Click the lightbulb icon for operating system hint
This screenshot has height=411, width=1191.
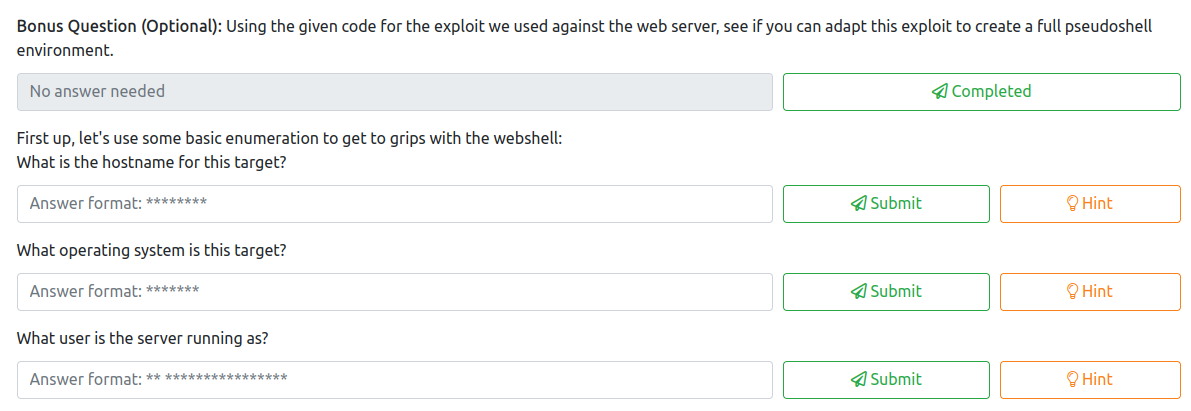click(1073, 292)
